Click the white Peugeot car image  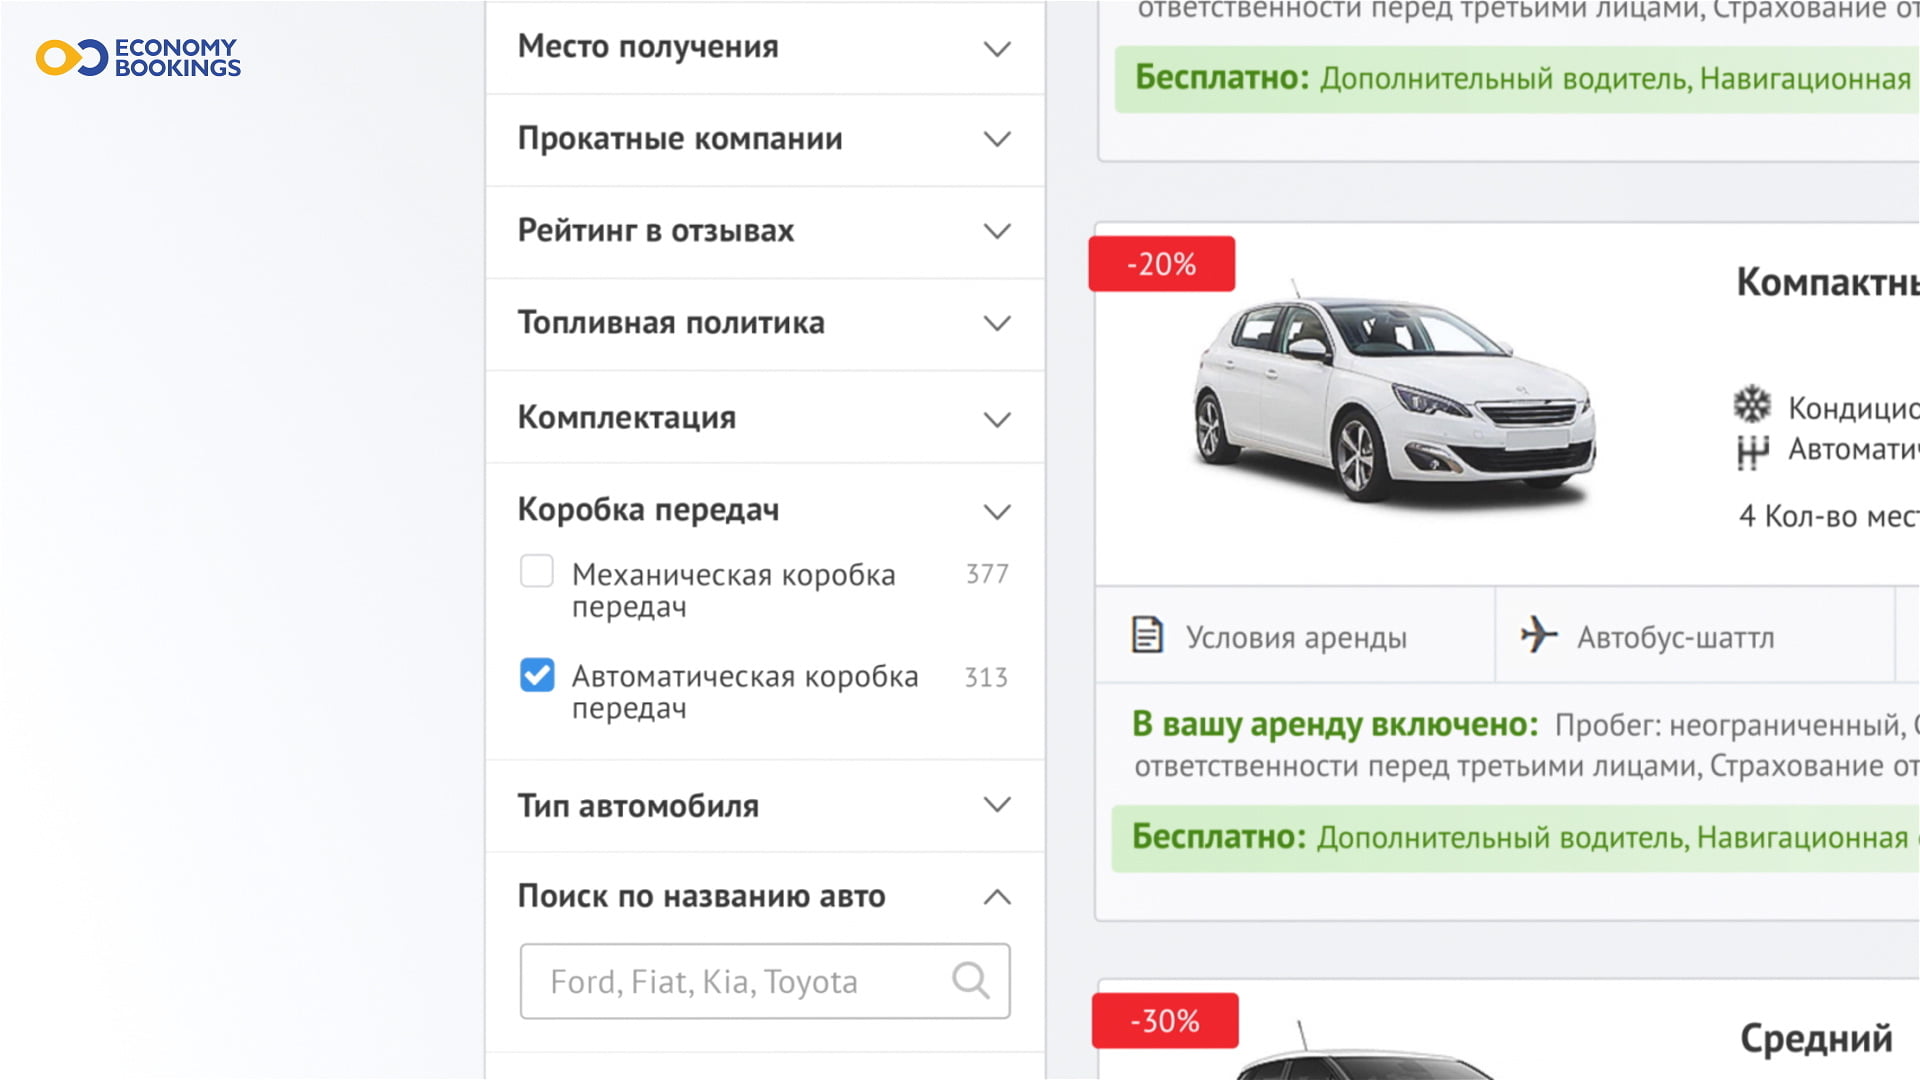point(1393,400)
